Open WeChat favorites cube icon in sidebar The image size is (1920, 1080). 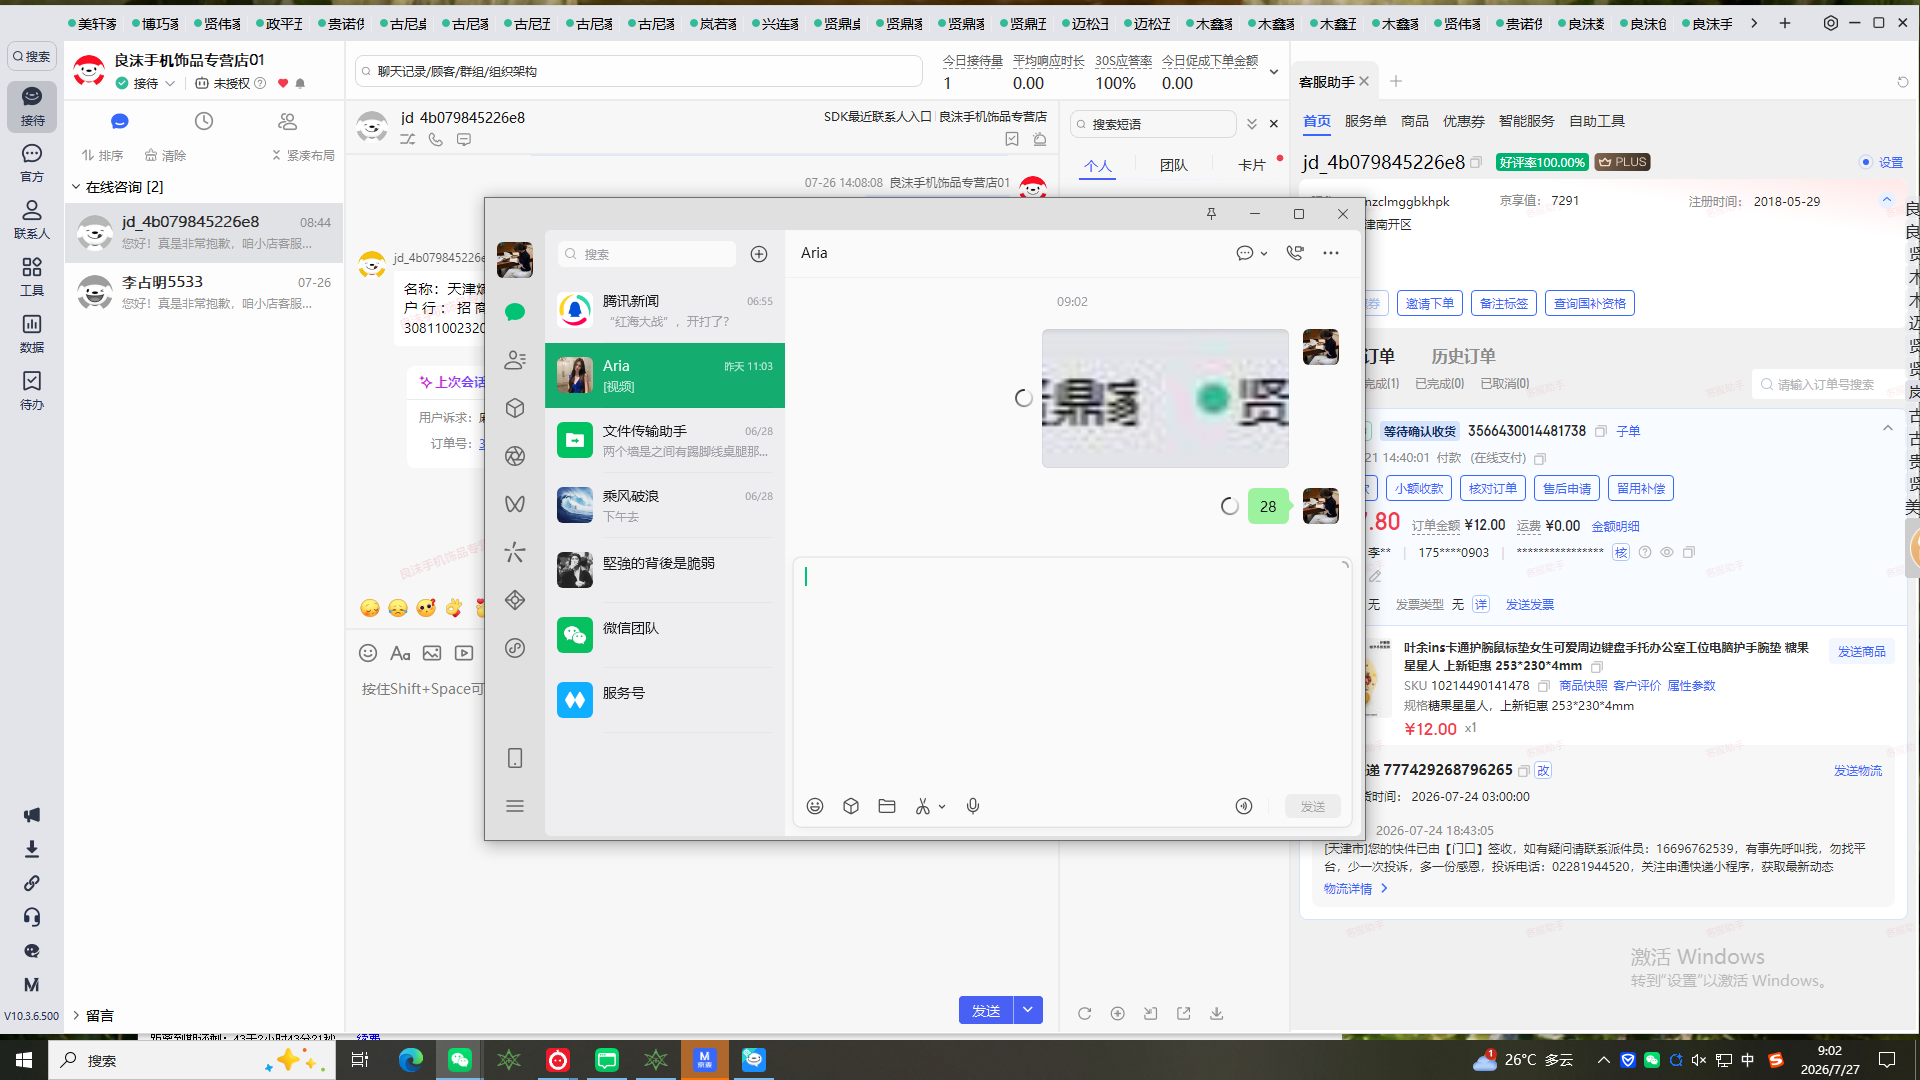[515, 408]
